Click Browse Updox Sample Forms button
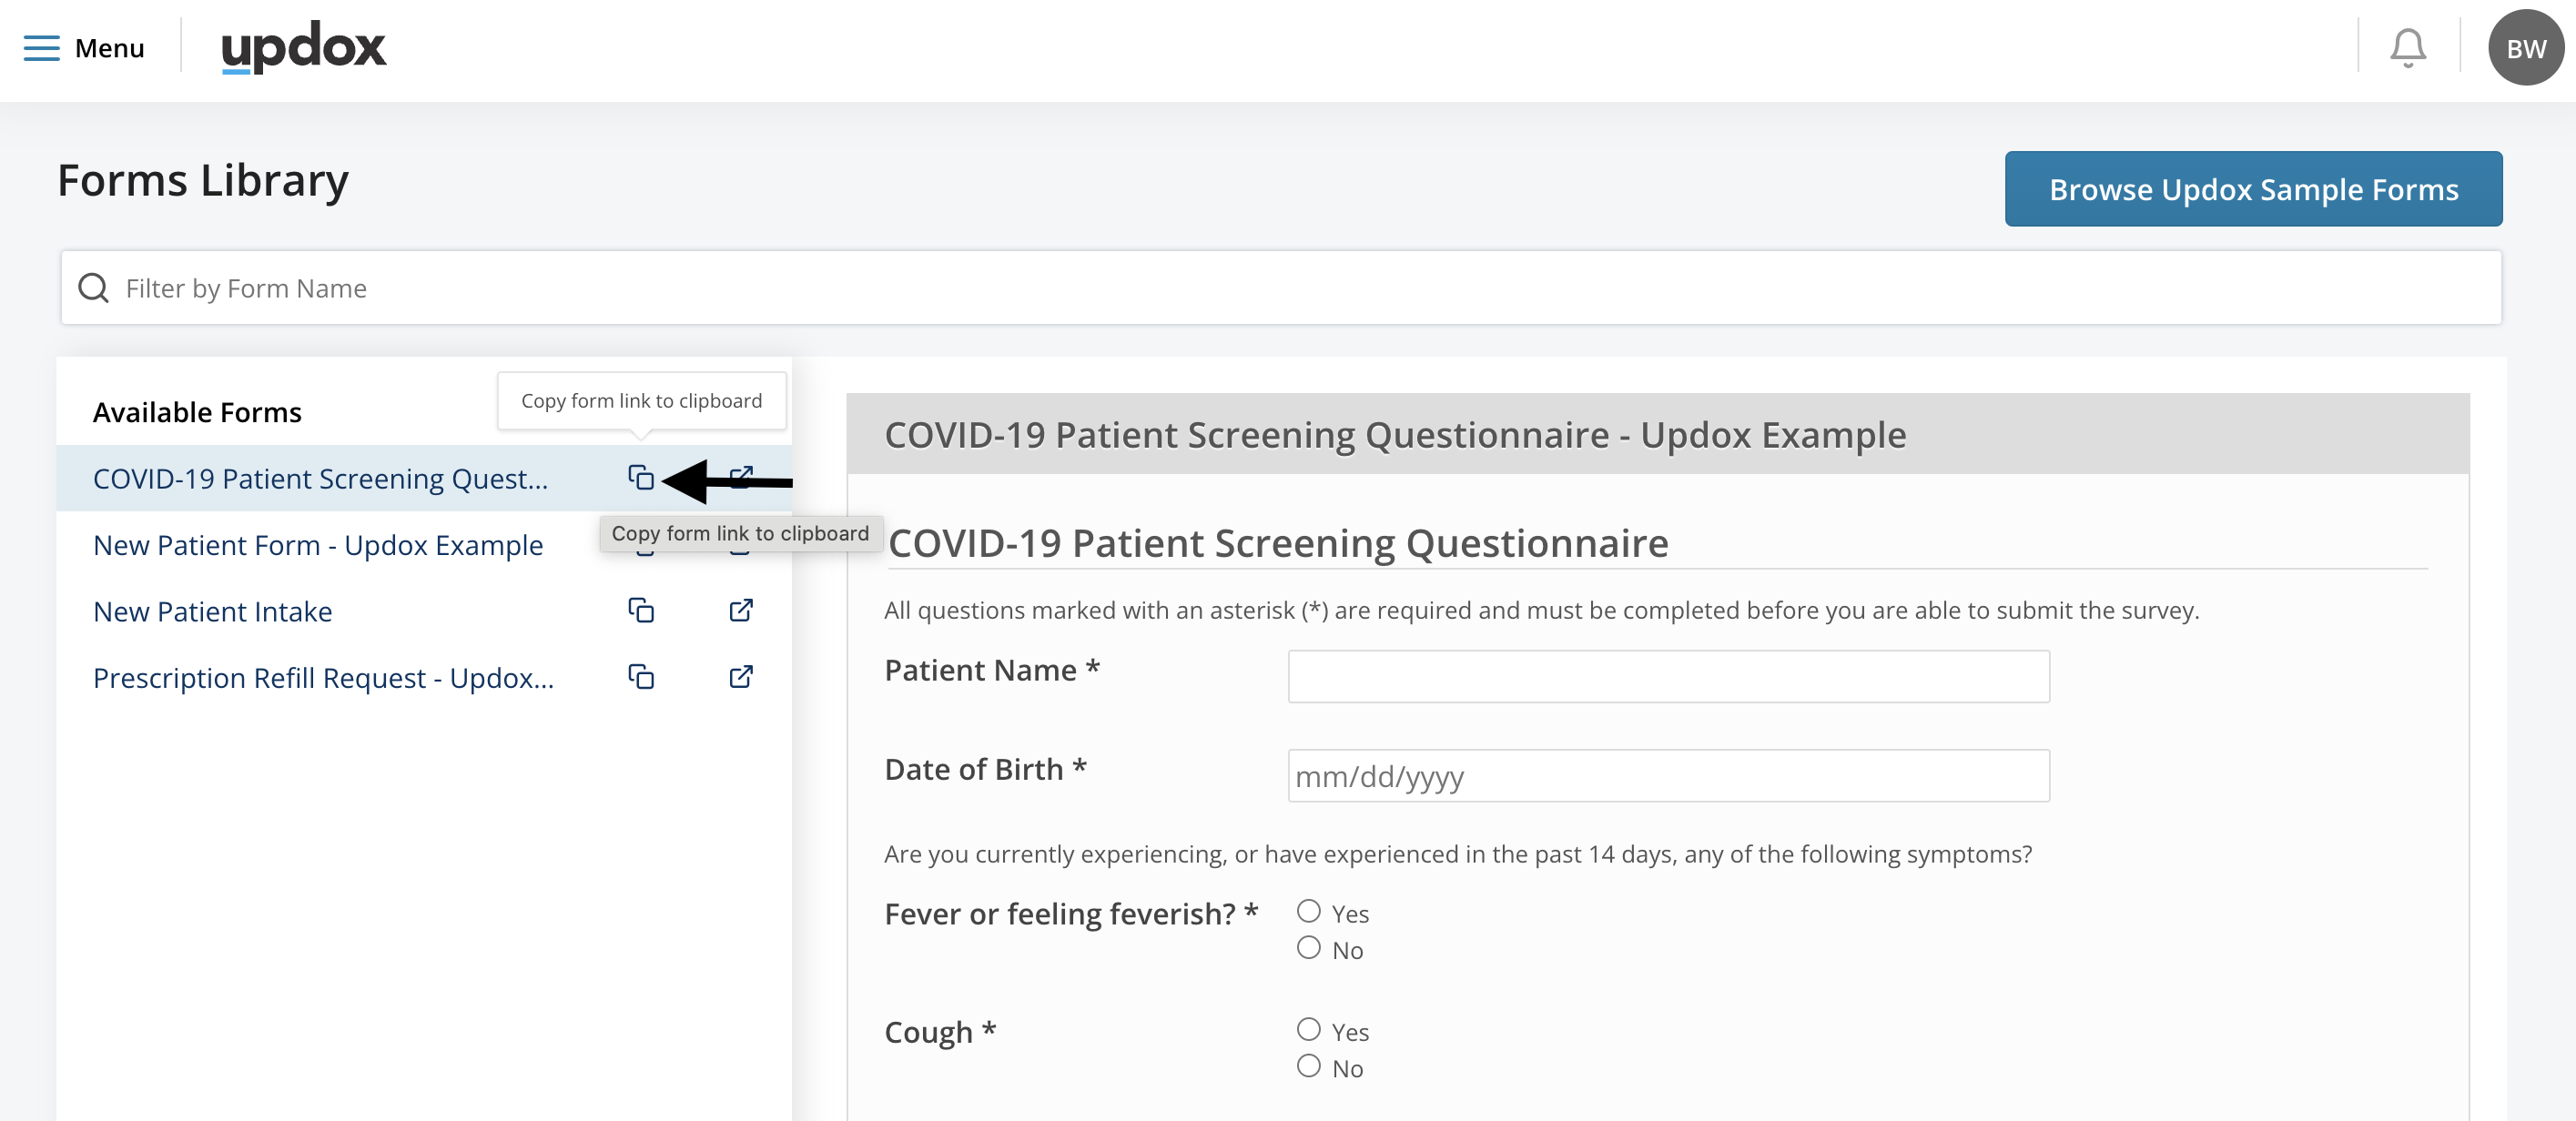2576x1121 pixels. tap(2252, 189)
